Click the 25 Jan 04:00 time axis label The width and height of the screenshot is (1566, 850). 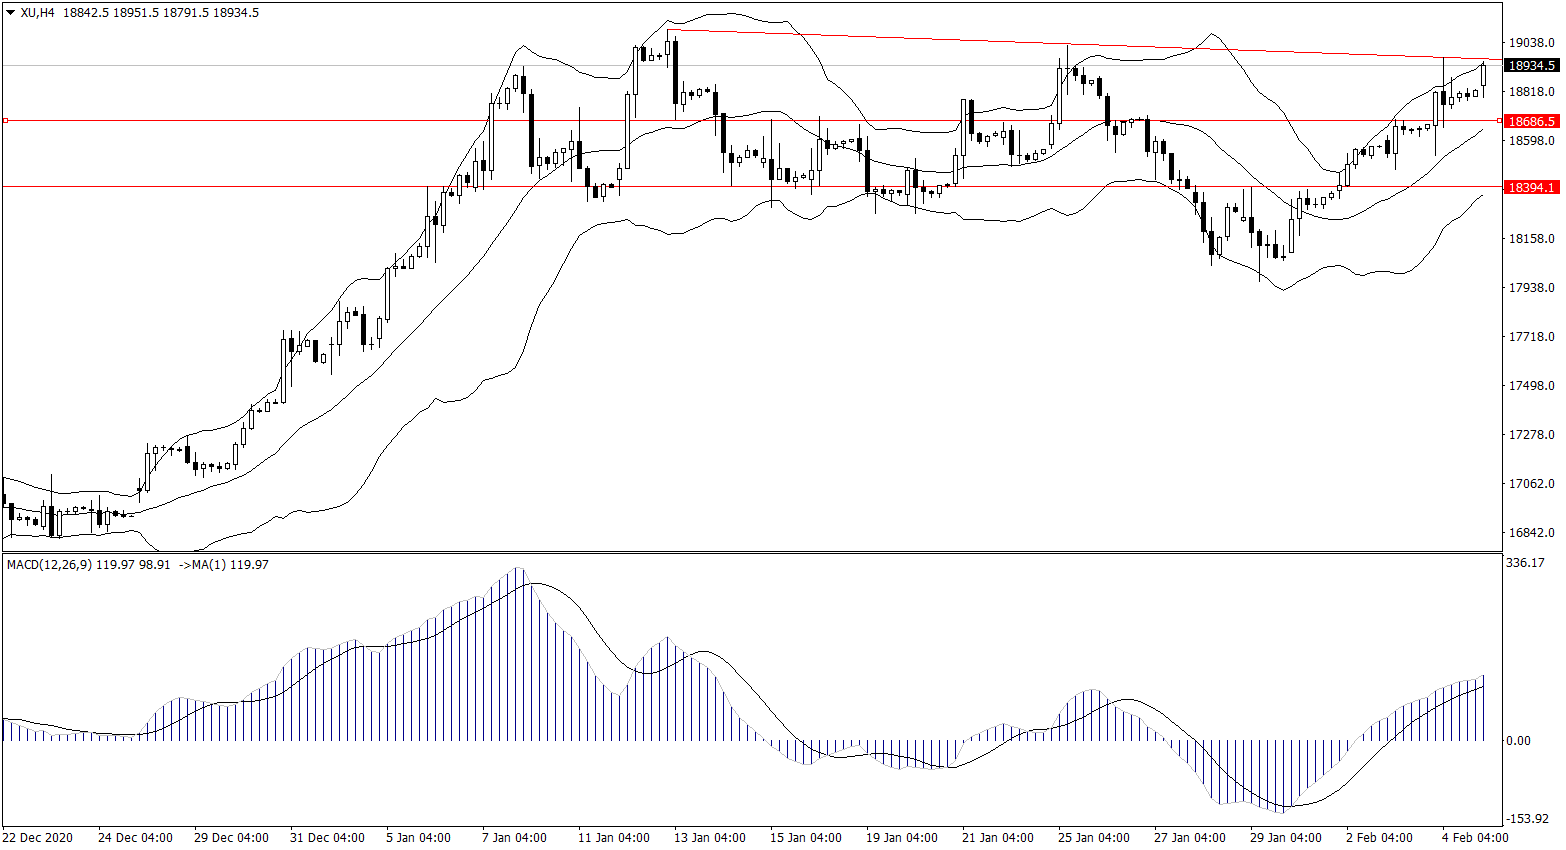coord(1094,838)
